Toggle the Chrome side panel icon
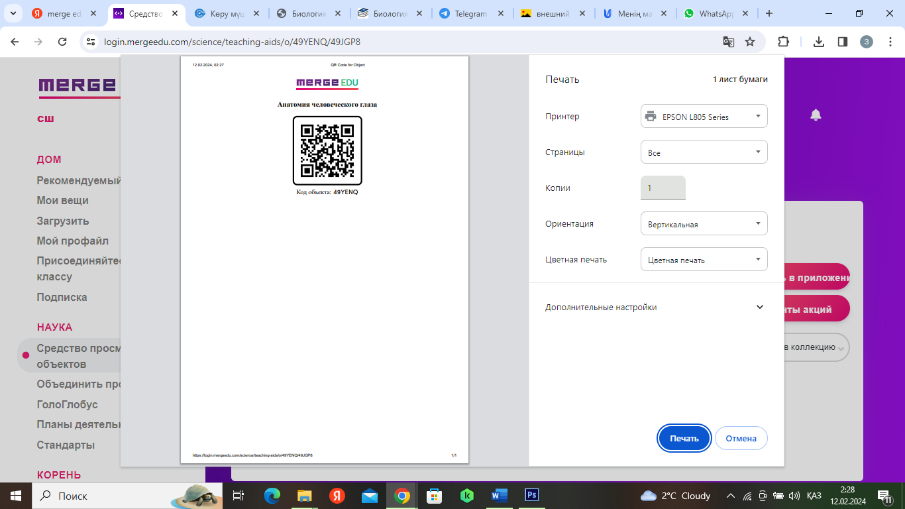905x509 pixels. coord(843,42)
